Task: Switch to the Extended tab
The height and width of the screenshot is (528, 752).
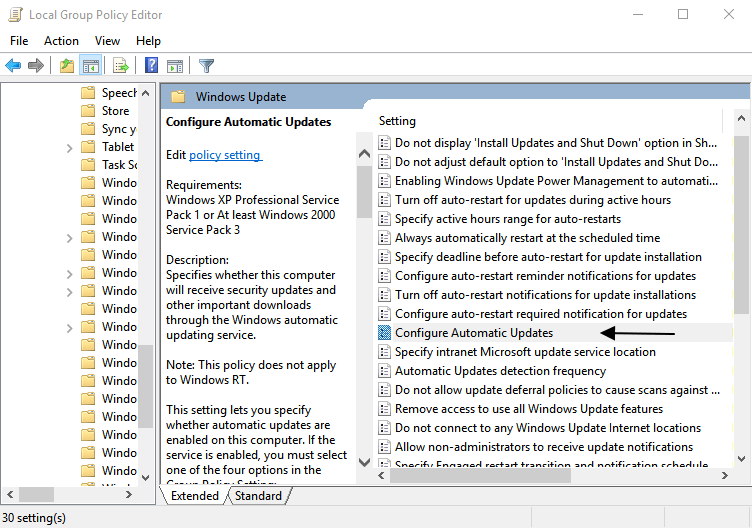Action: click(194, 496)
